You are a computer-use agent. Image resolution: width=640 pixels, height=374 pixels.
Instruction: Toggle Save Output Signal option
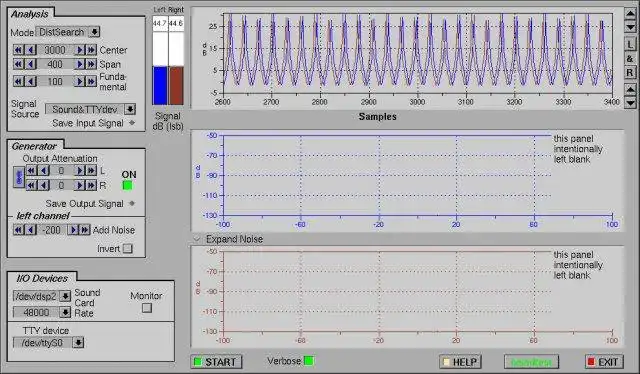pyautogui.click(x=132, y=203)
